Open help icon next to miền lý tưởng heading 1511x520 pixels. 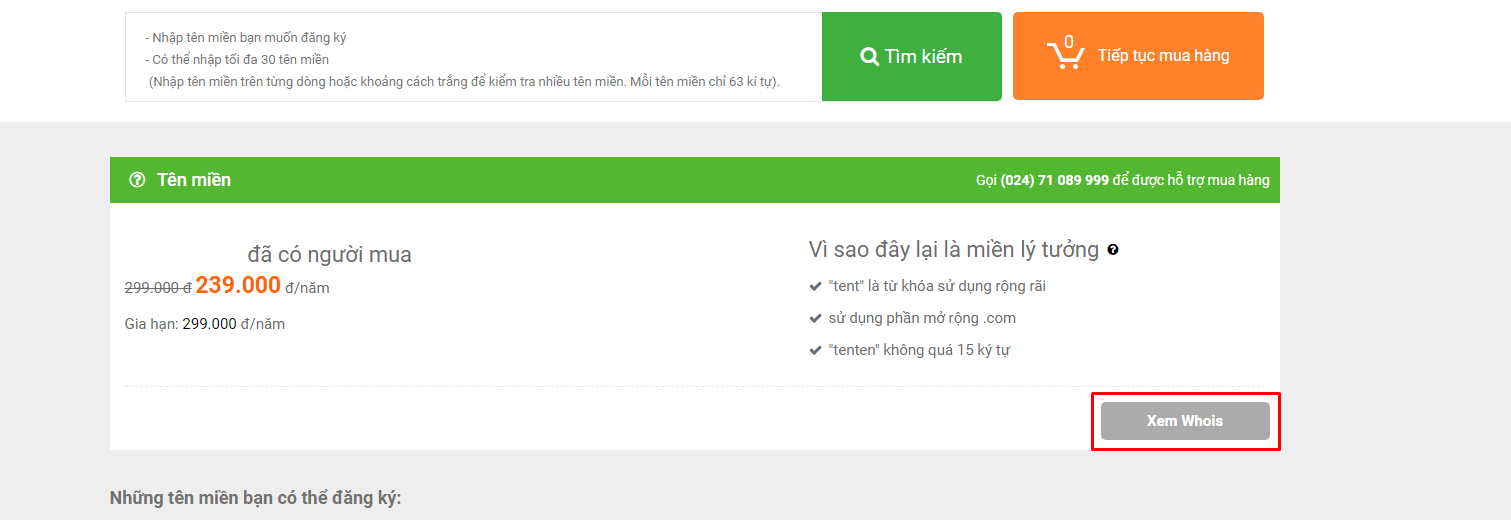pos(1113,250)
